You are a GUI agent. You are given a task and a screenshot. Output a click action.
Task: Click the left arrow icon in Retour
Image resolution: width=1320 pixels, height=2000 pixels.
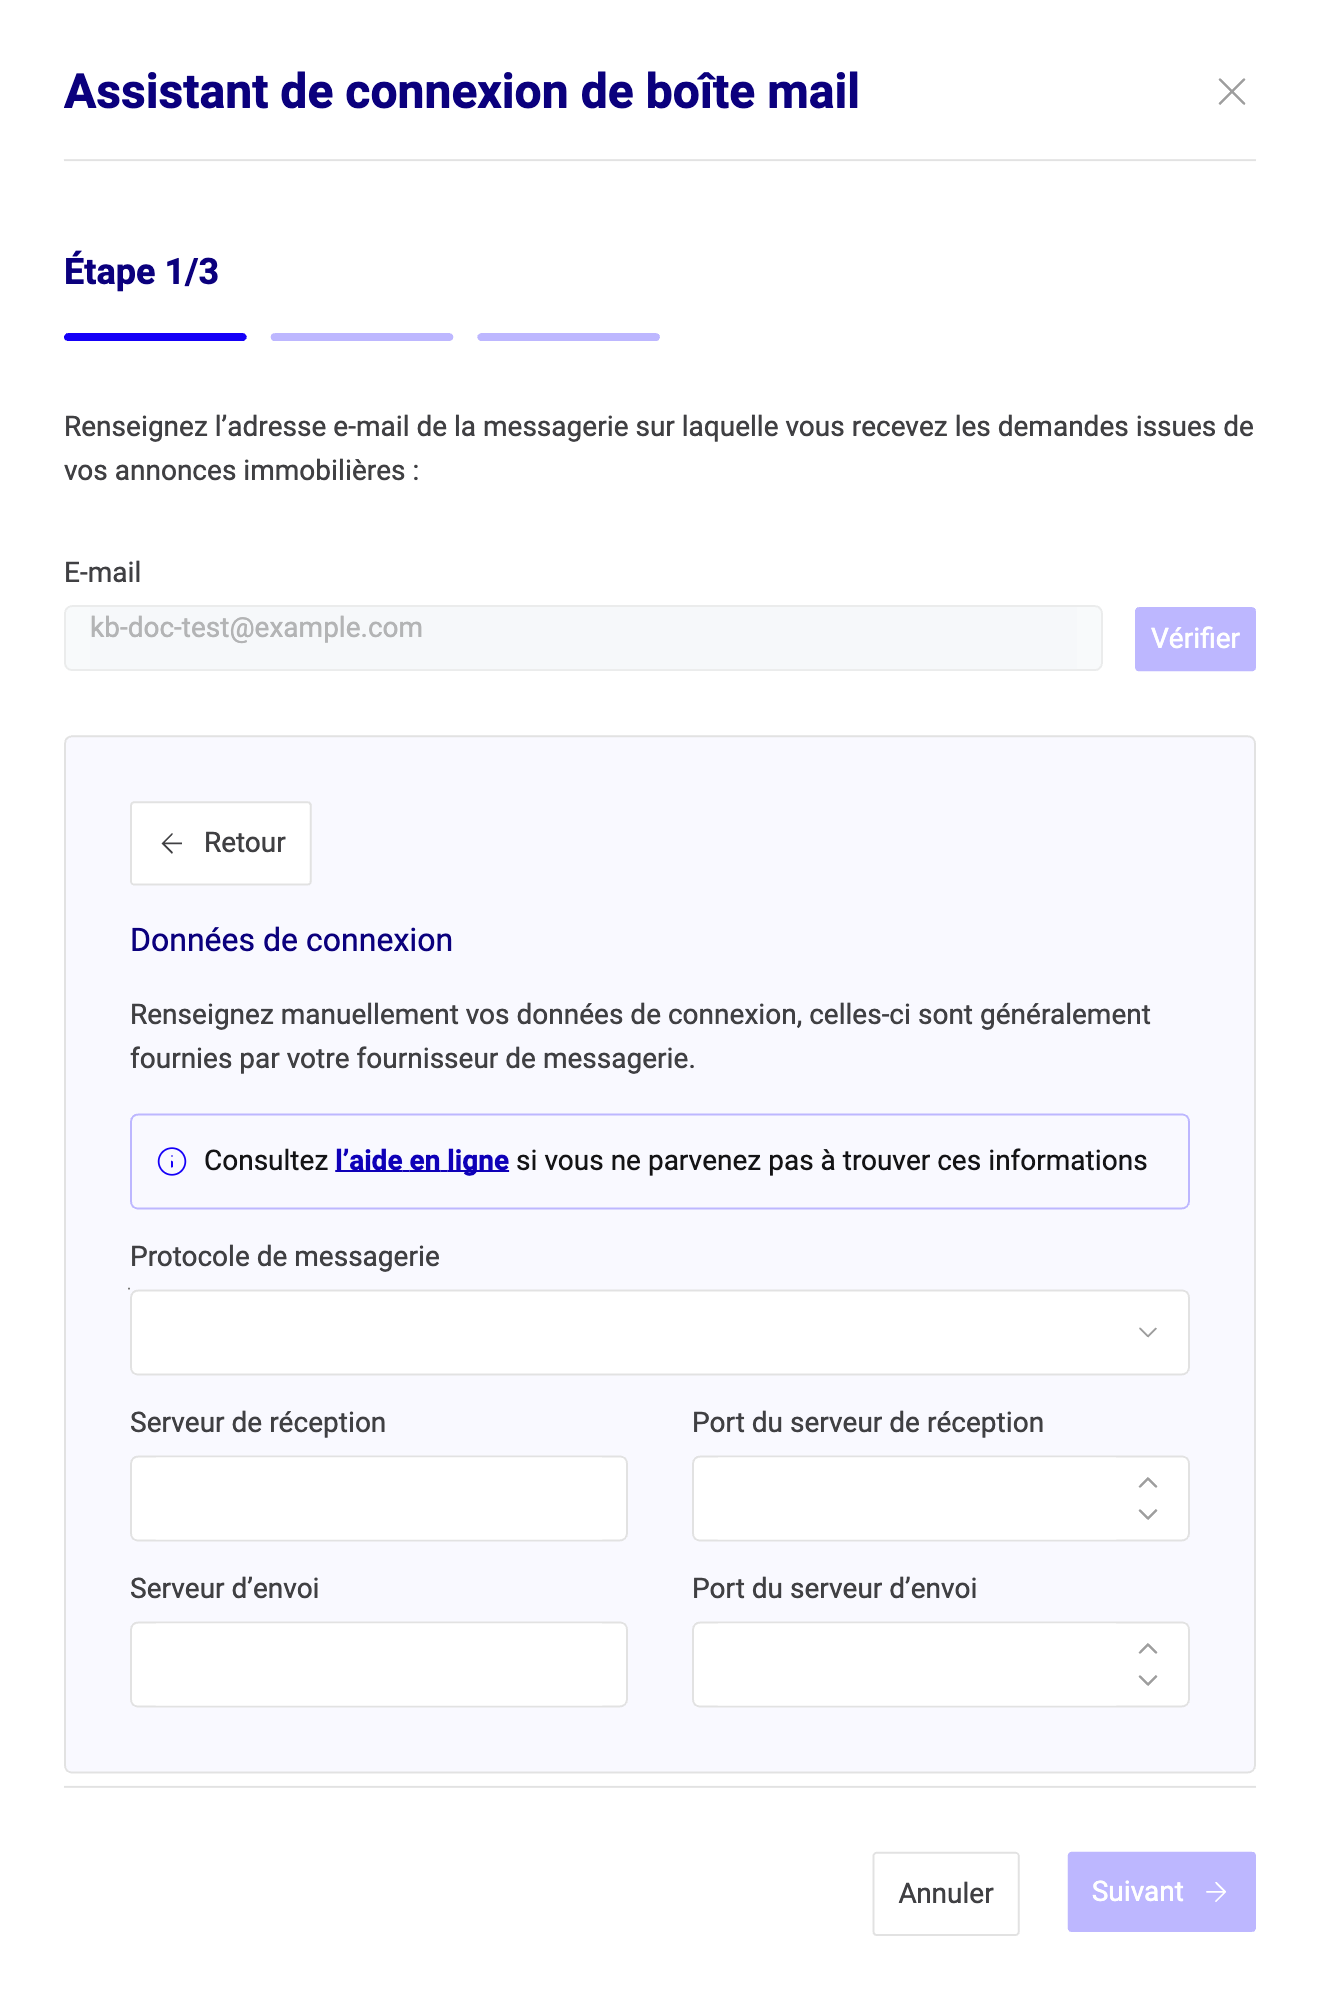(172, 843)
